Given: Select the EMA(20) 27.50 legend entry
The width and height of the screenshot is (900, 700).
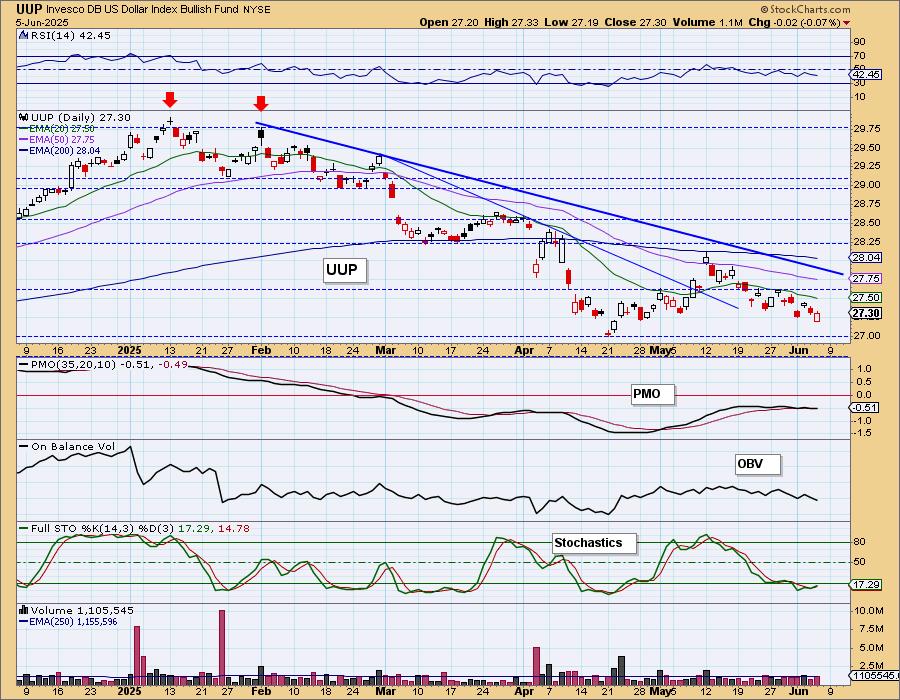Looking at the screenshot, I should coord(57,129).
